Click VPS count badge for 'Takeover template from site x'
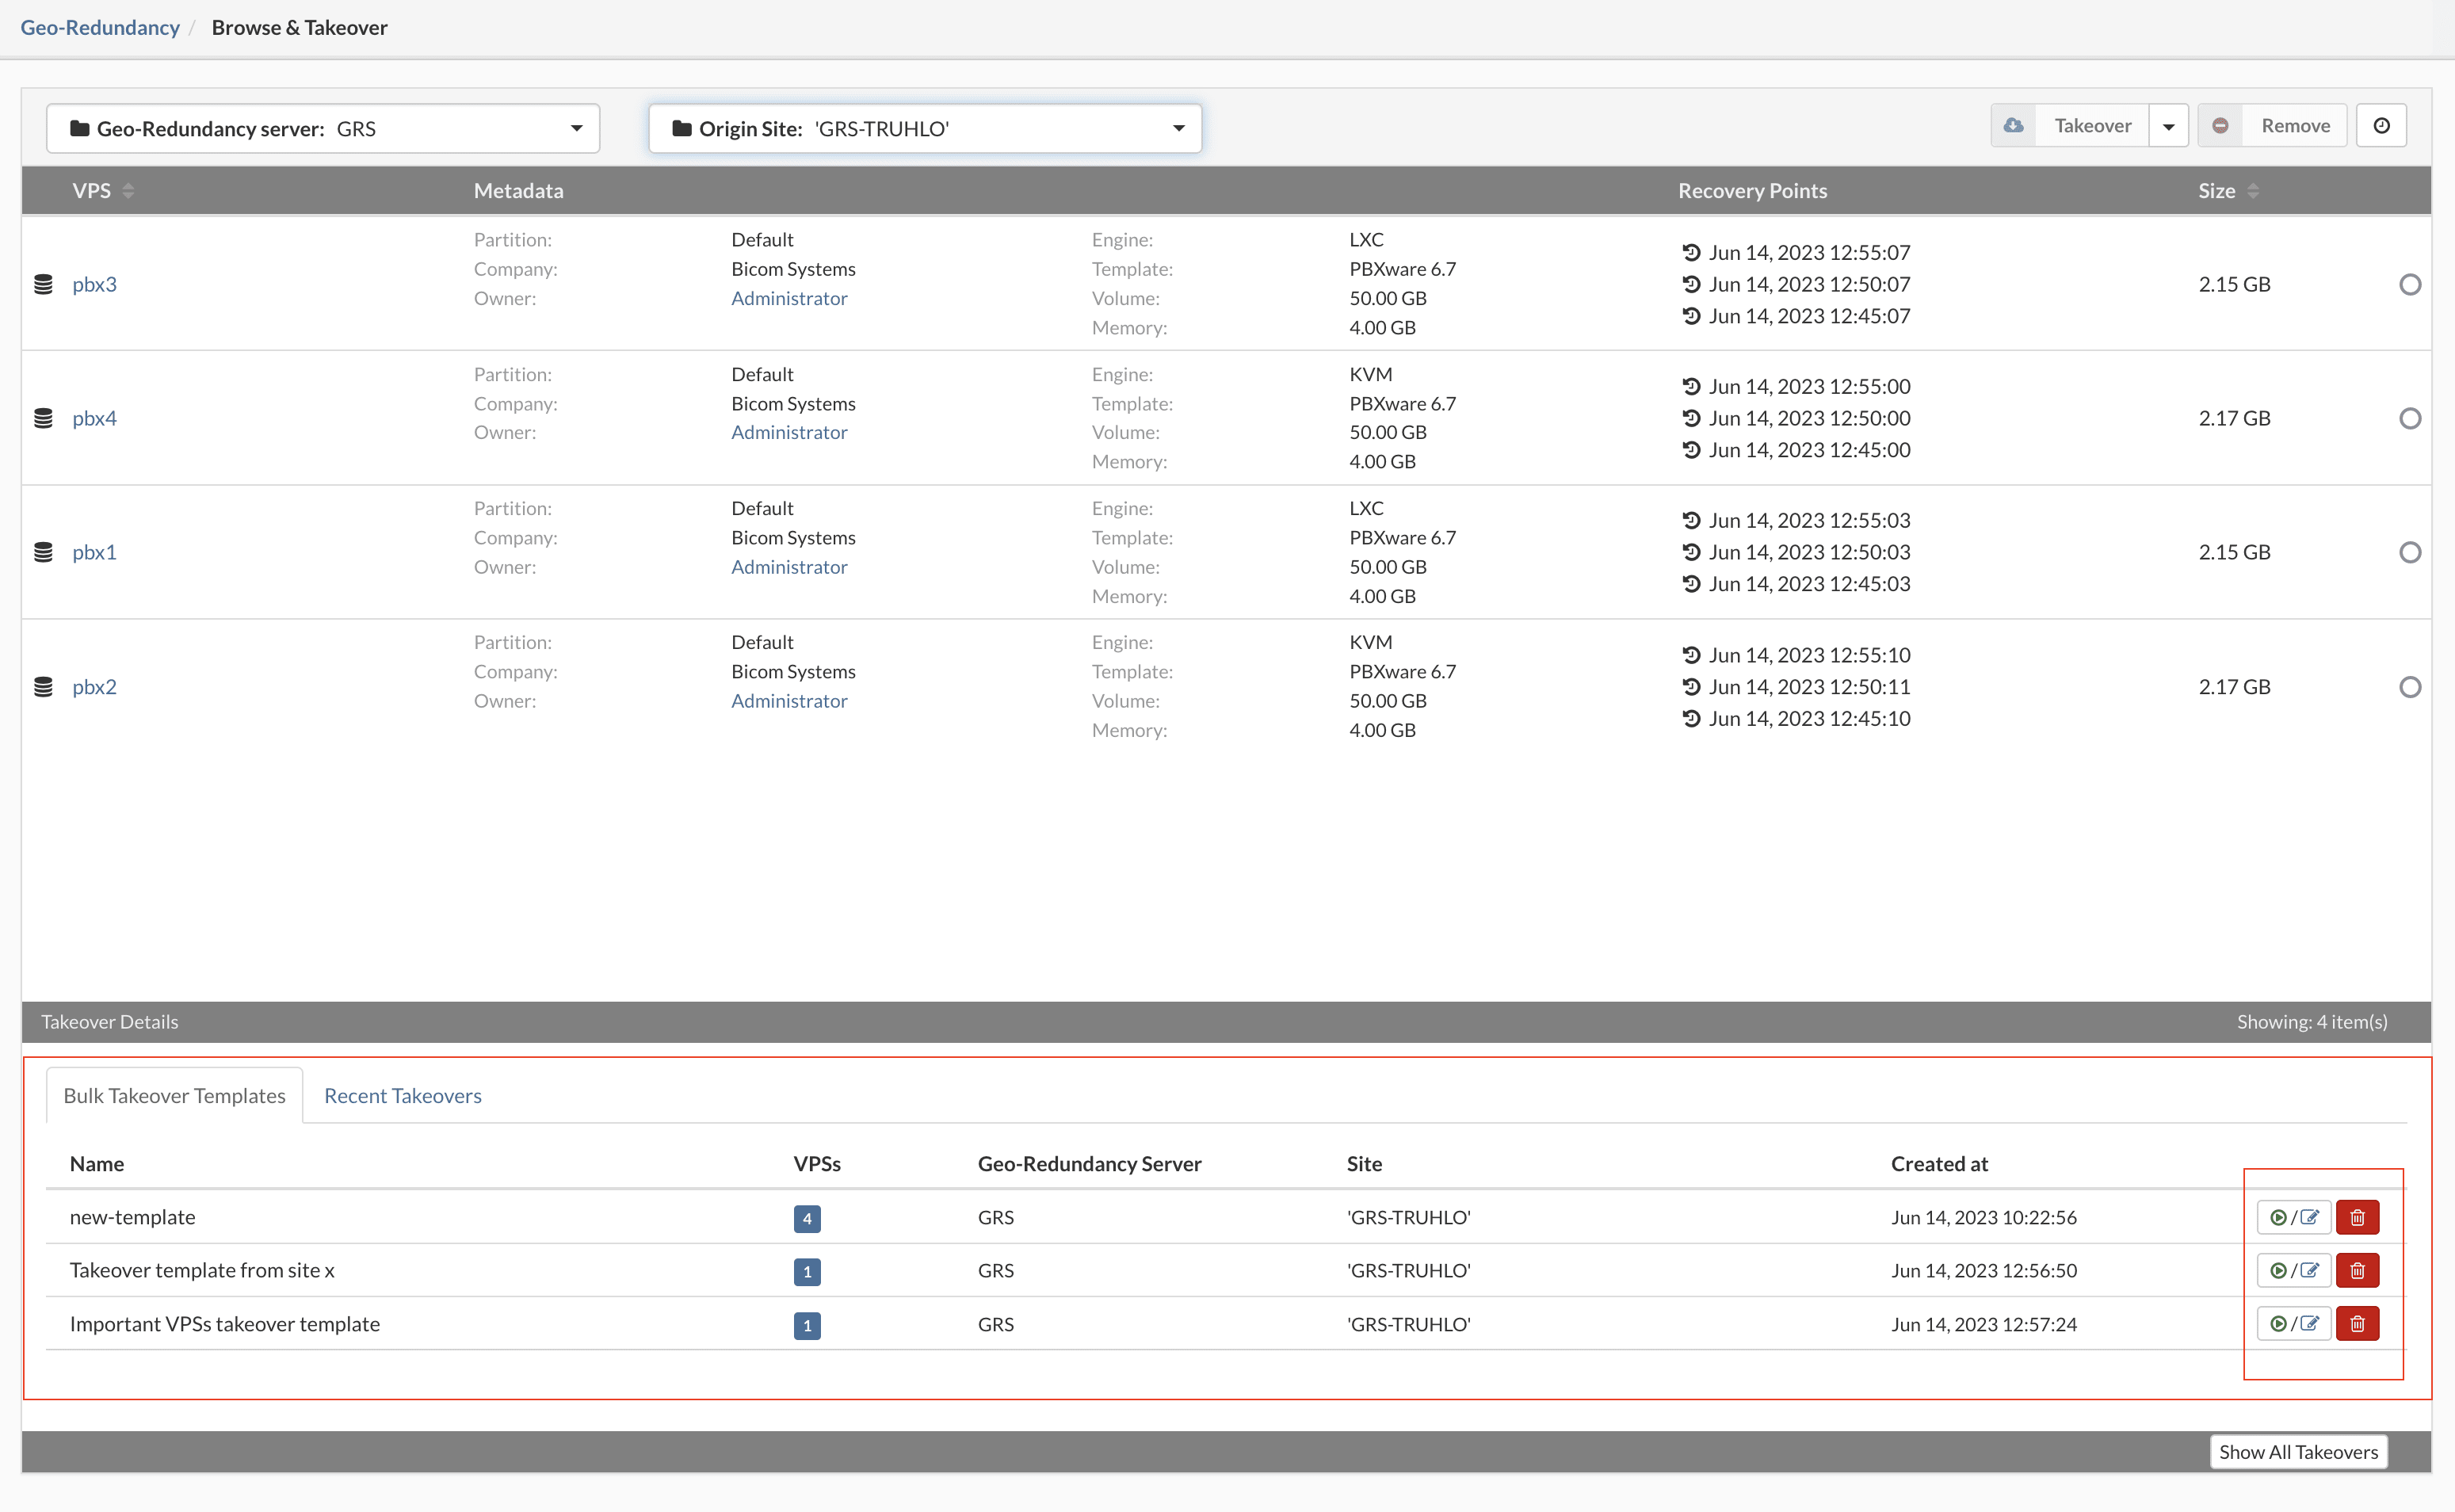Image resolution: width=2455 pixels, height=1512 pixels. [807, 1272]
